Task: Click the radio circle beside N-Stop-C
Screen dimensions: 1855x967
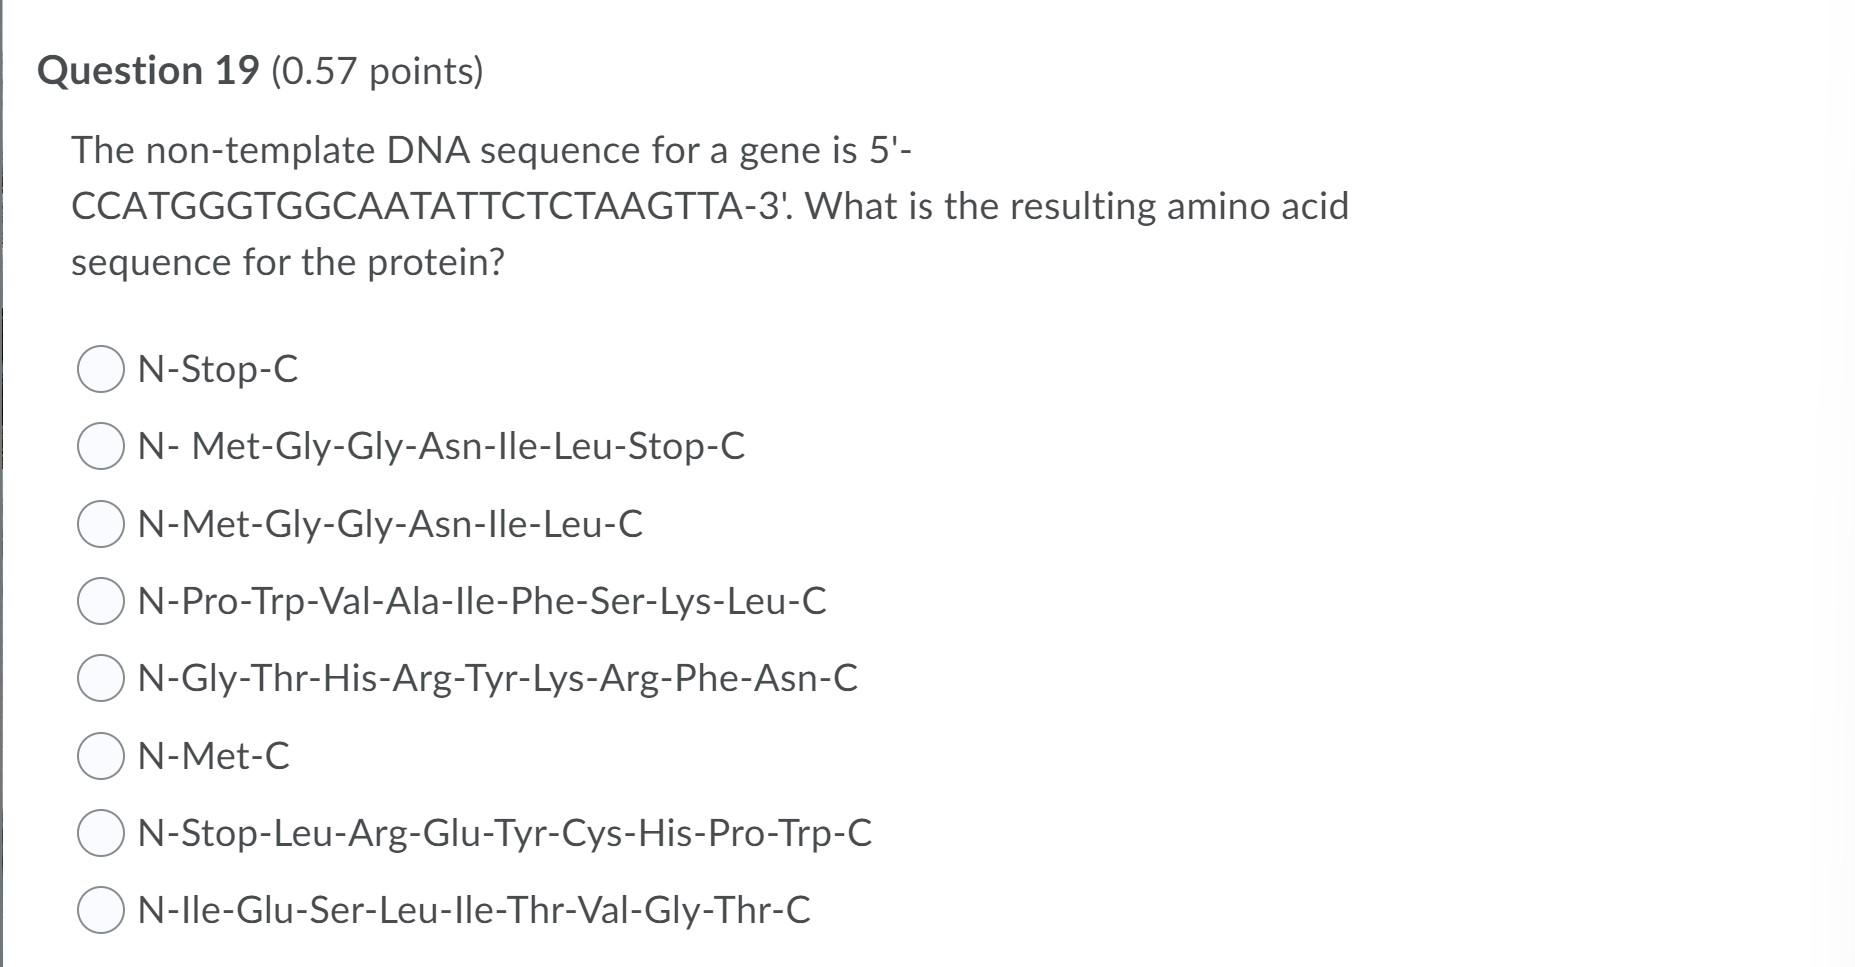Action: click(x=100, y=369)
